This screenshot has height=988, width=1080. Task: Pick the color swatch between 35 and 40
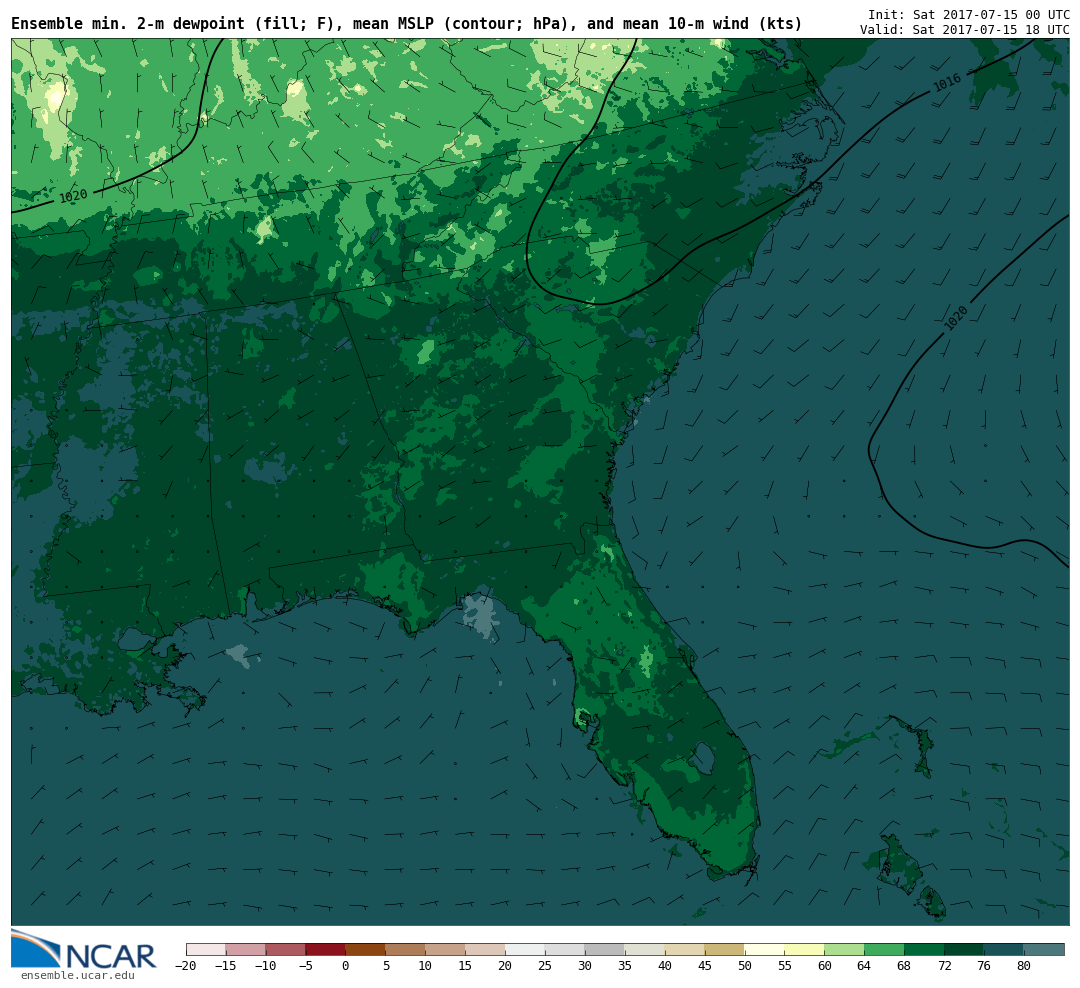tap(645, 949)
